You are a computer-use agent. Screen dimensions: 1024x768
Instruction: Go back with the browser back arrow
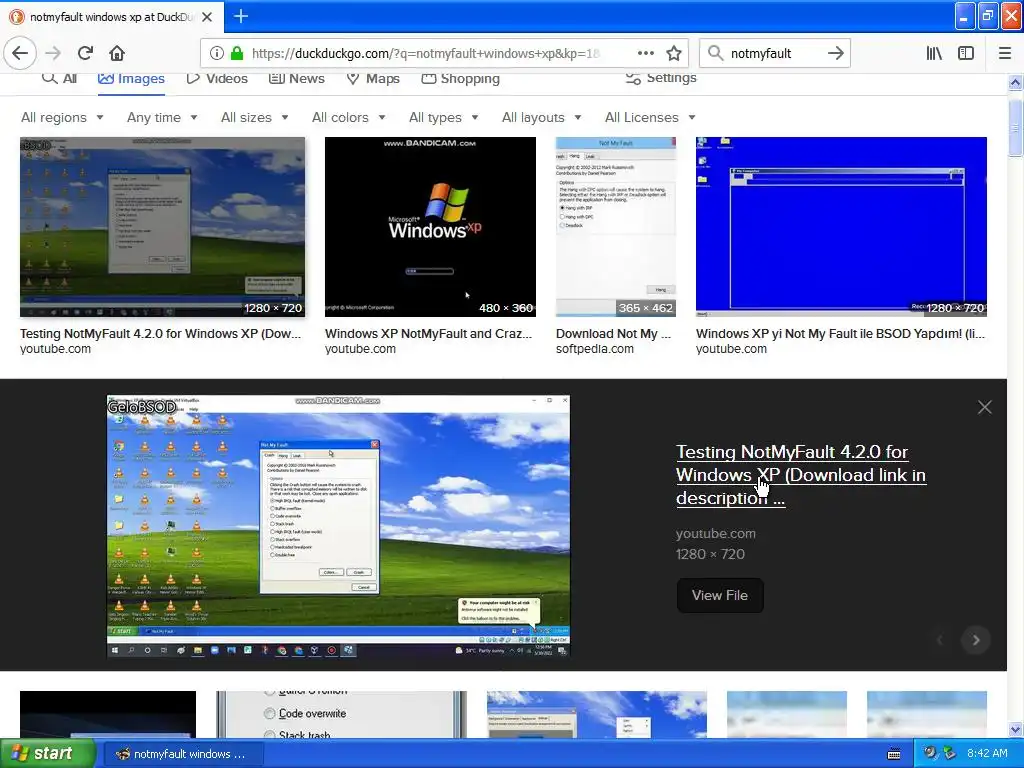pos(20,53)
